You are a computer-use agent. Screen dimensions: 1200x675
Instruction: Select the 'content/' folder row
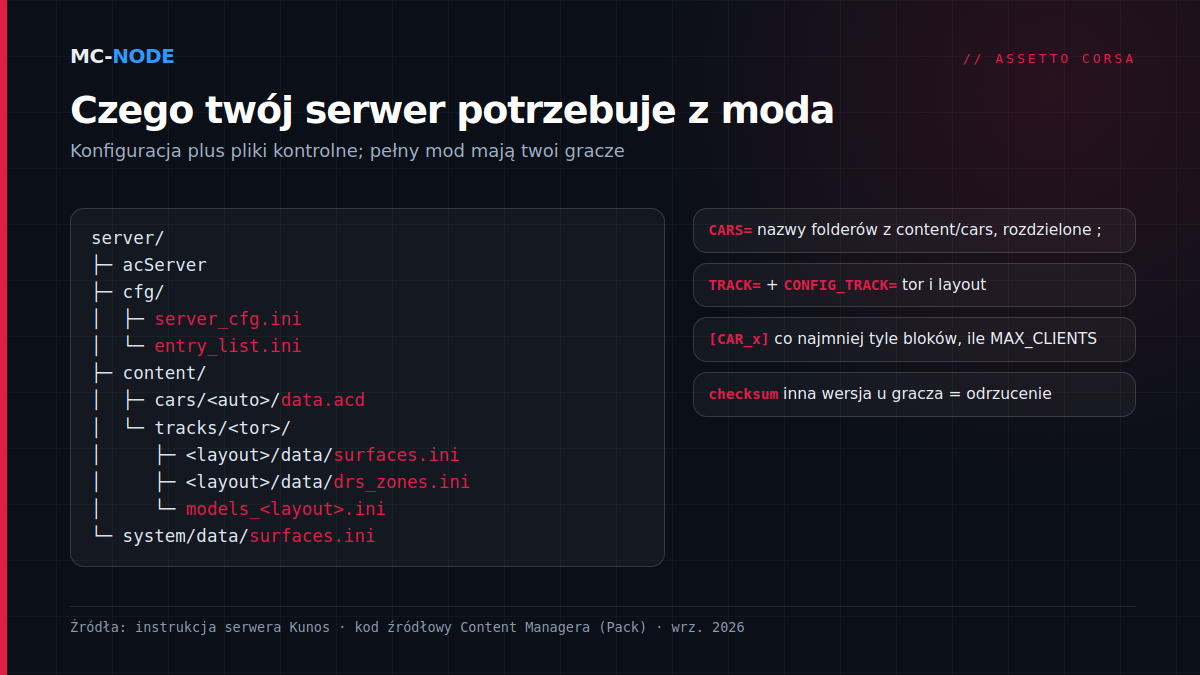click(149, 373)
